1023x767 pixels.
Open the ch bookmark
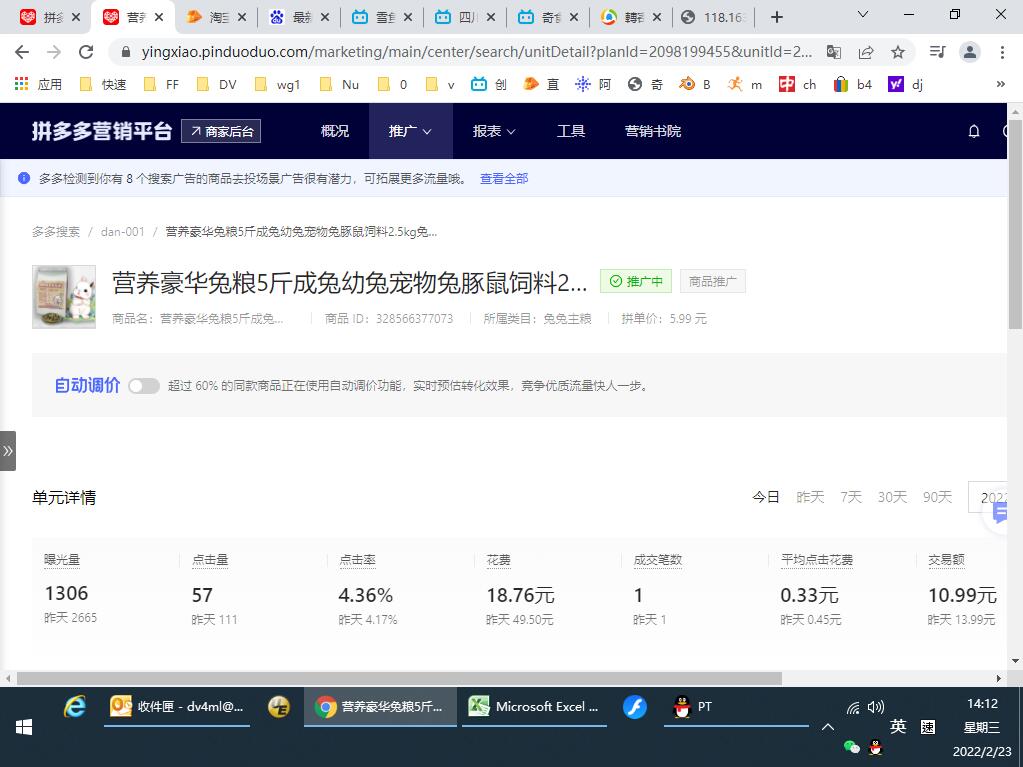(797, 84)
